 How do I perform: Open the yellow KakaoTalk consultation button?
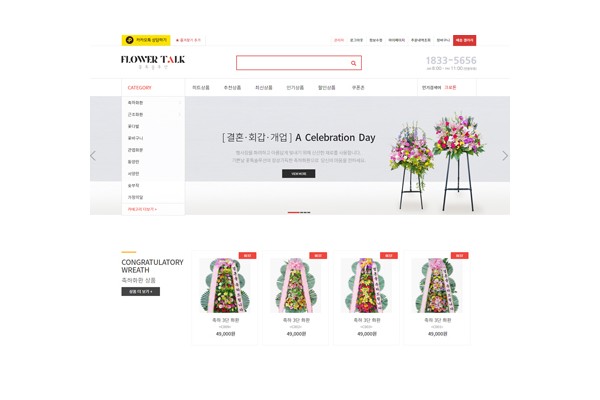pos(146,40)
